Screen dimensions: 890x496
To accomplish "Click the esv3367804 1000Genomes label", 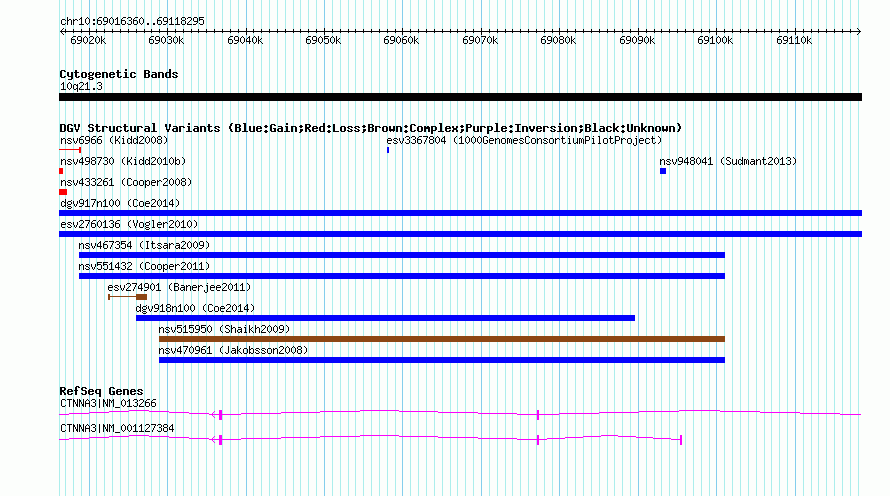I will point(524,140).
